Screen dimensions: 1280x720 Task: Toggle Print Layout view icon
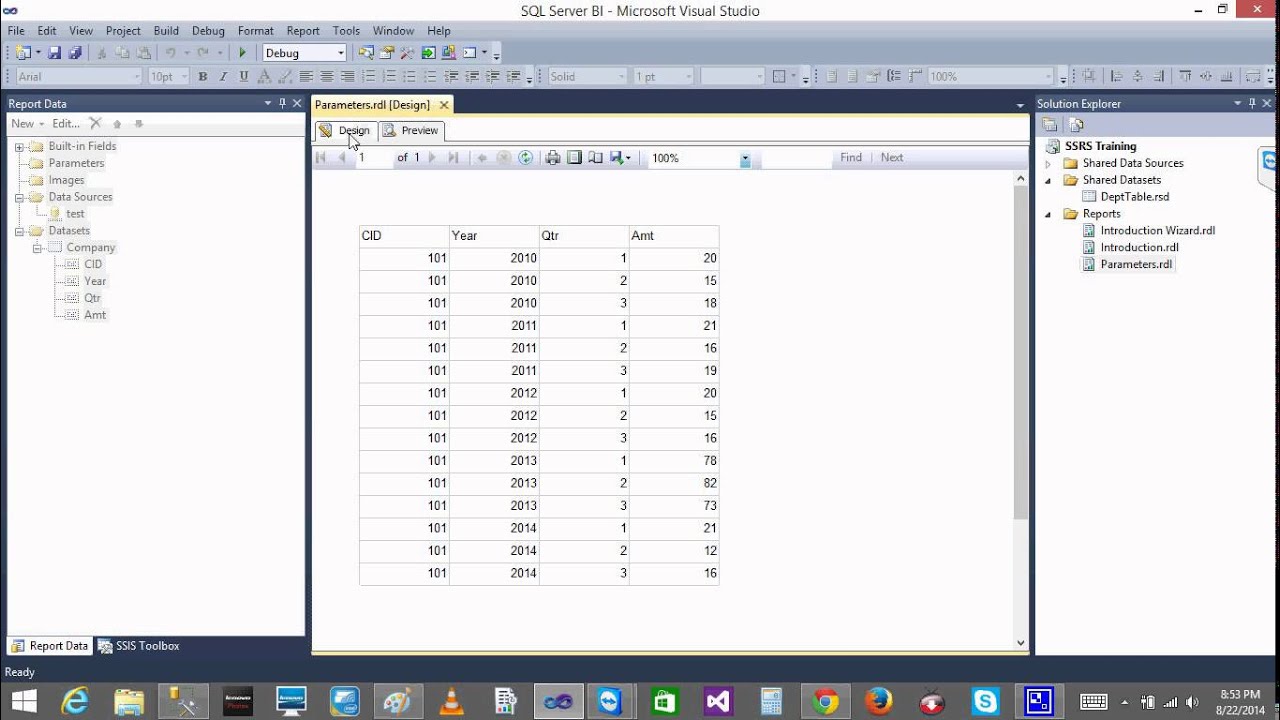pyautogui.click(x=574, y=158)
